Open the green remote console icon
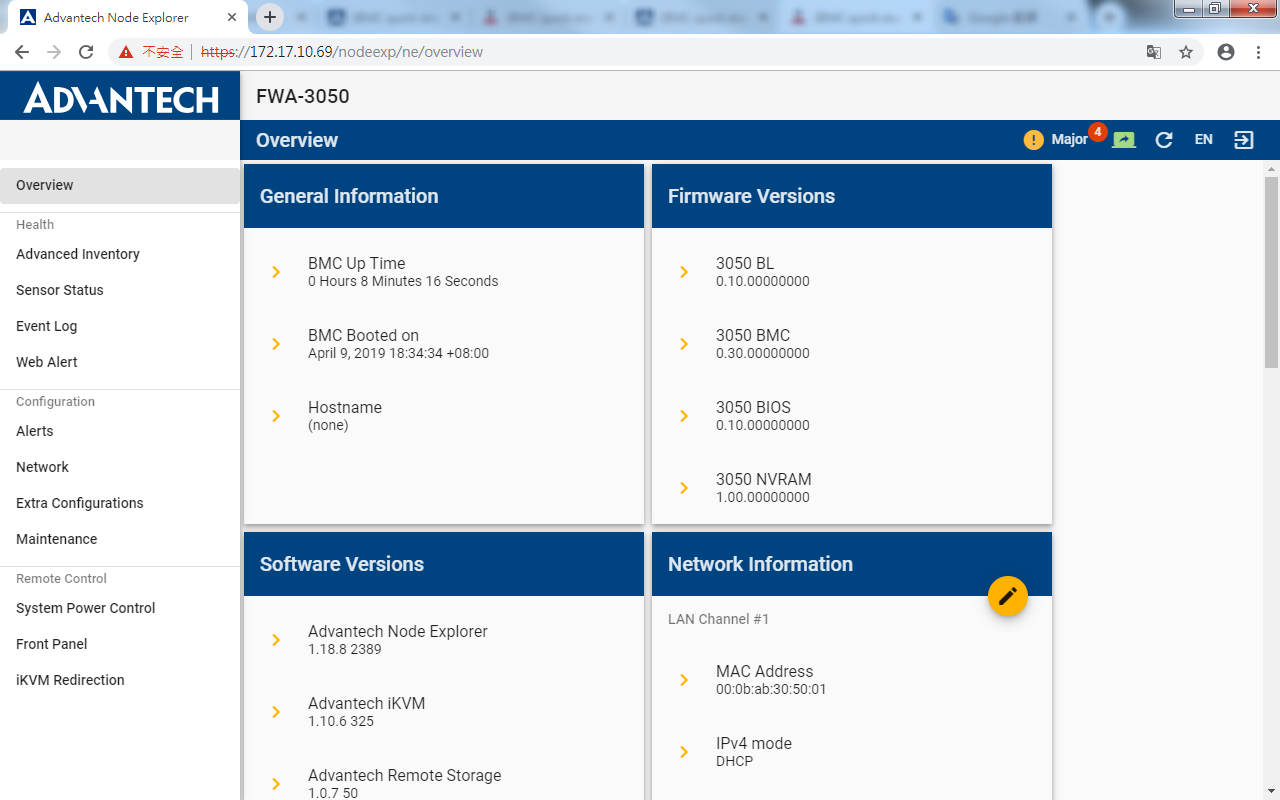The image size is (1280, 800). pyautogui.click(x=1124, y=140)
